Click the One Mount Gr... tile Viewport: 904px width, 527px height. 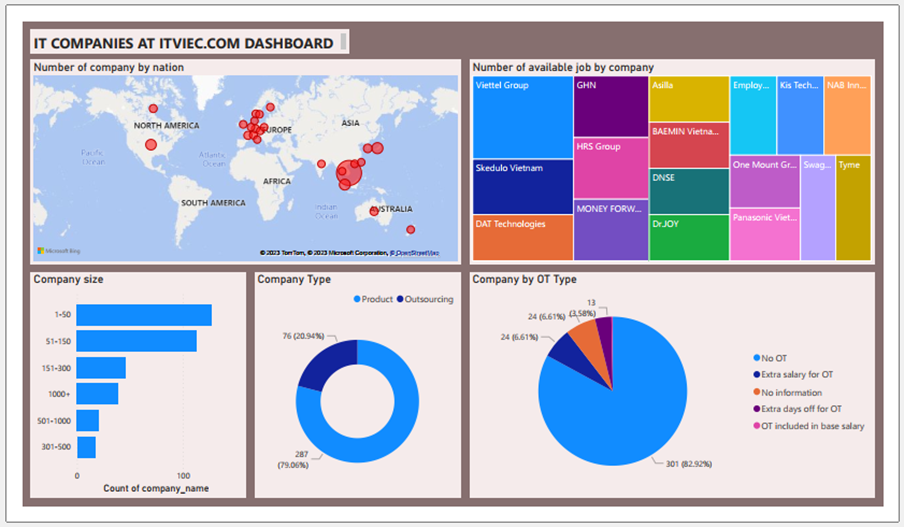[x=764, y=182]
